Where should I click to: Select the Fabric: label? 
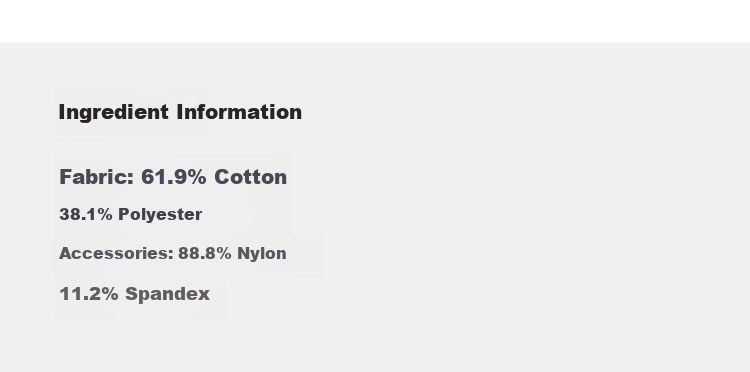point(97,177)
